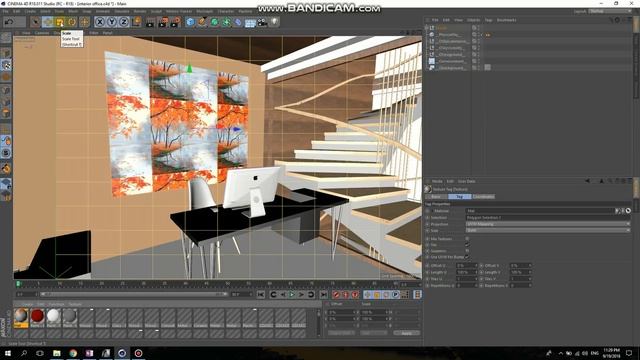Add a Camera object
This screenshot has height=360, width=640.
[262, 22]
